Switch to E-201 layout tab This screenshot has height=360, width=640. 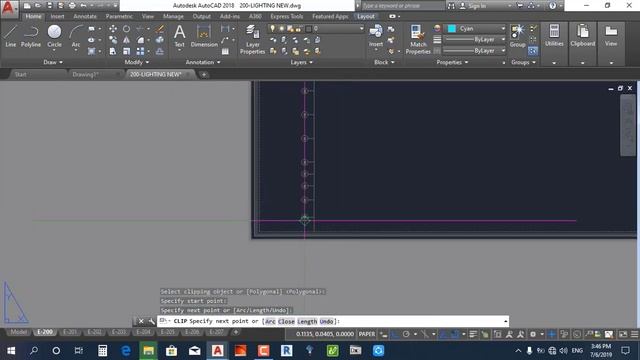click(70, 332)
